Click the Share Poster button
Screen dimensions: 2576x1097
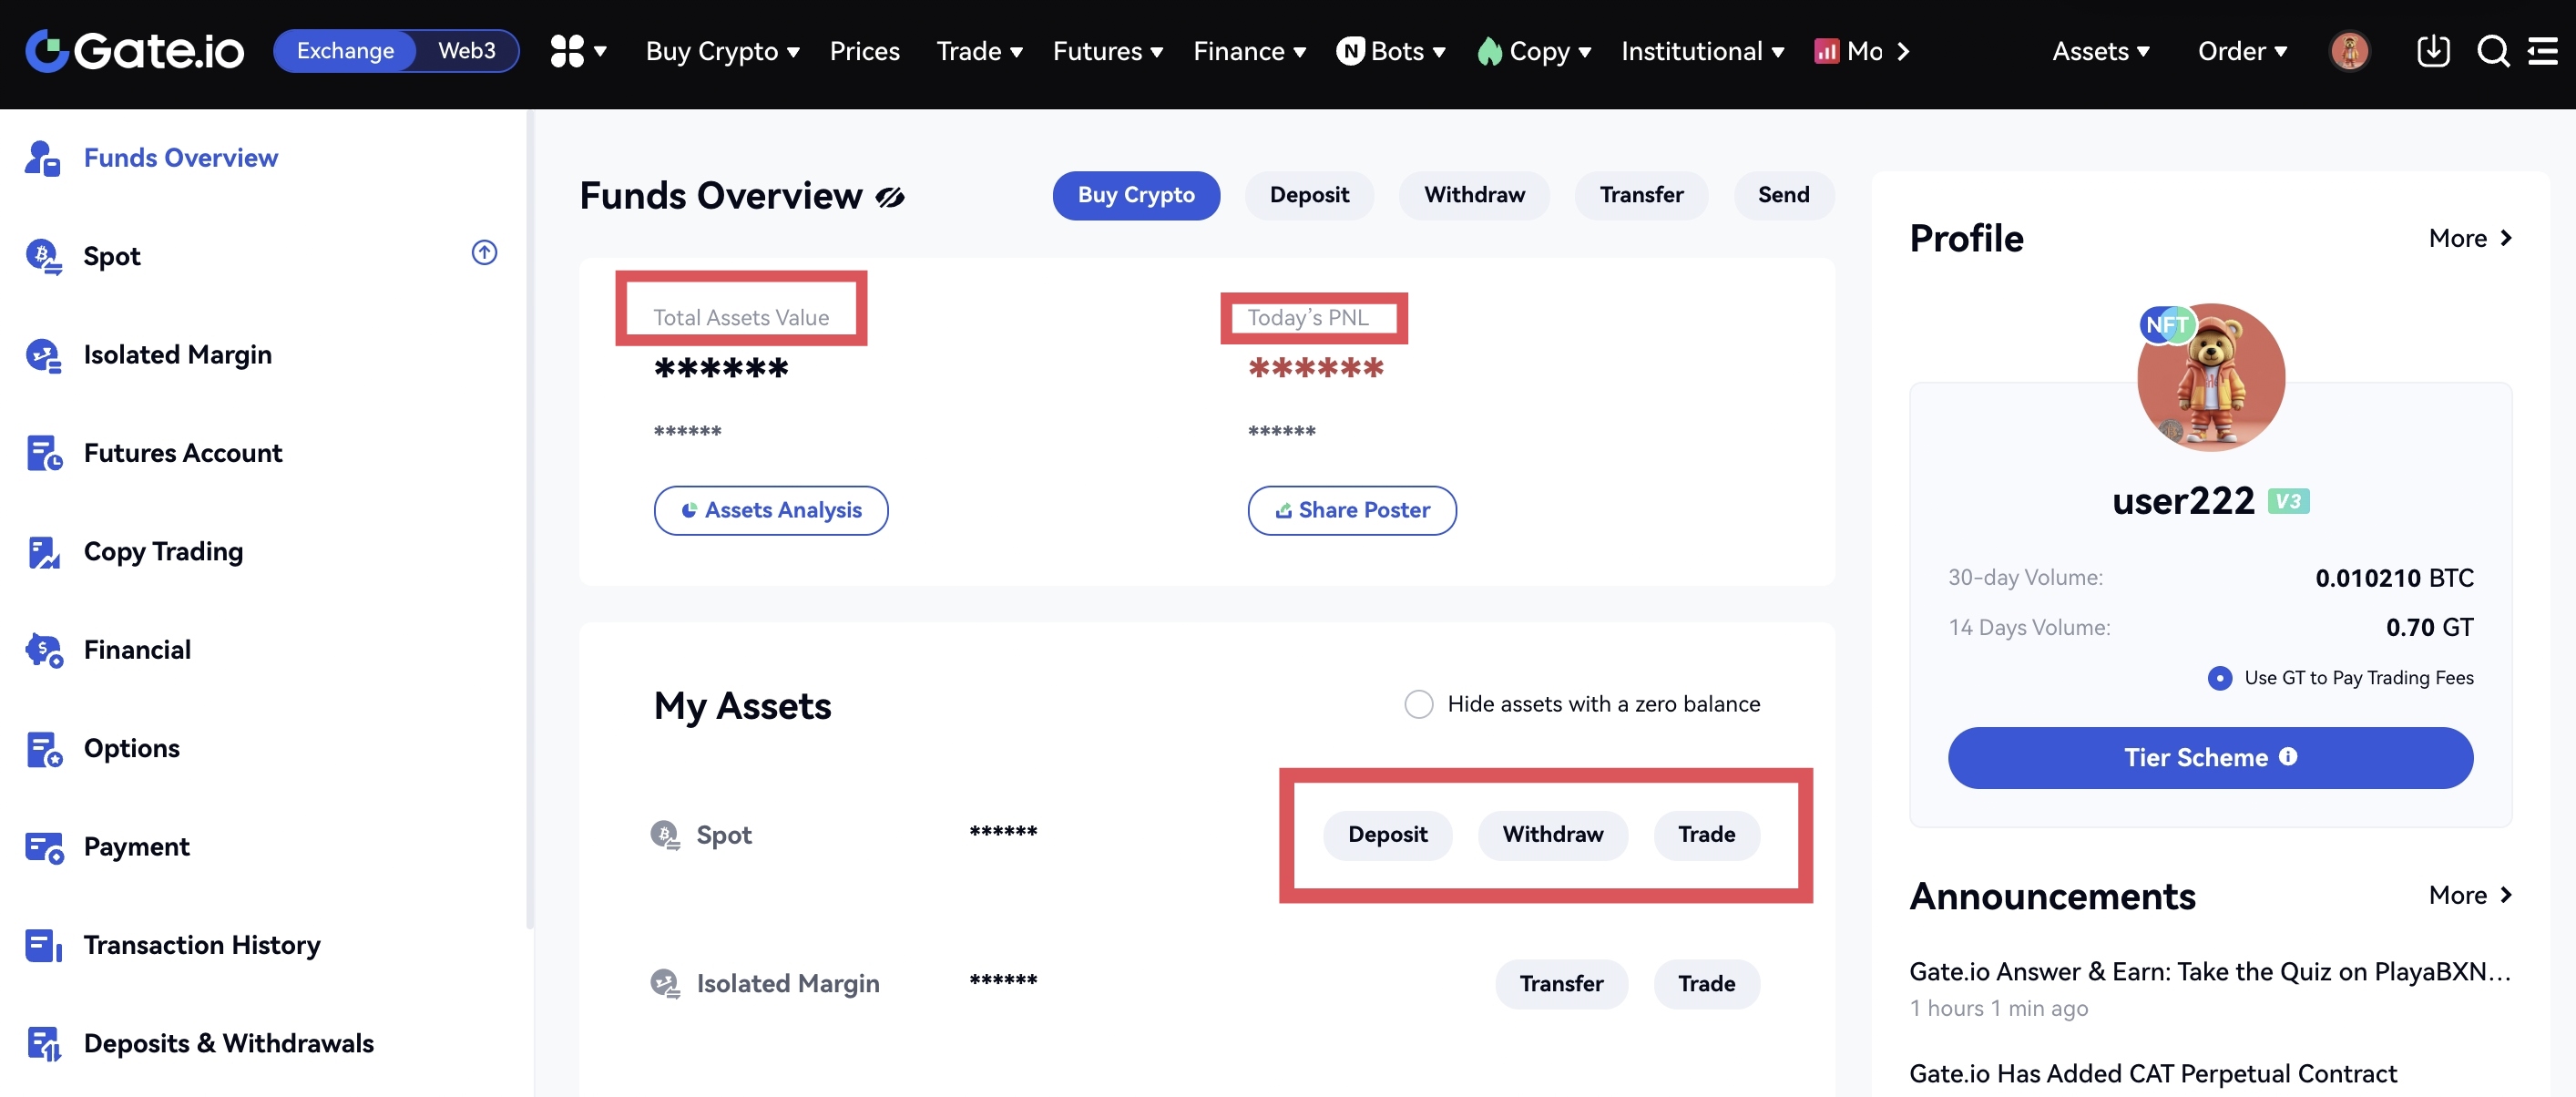pyautogui.click(x=1351, y=510)
